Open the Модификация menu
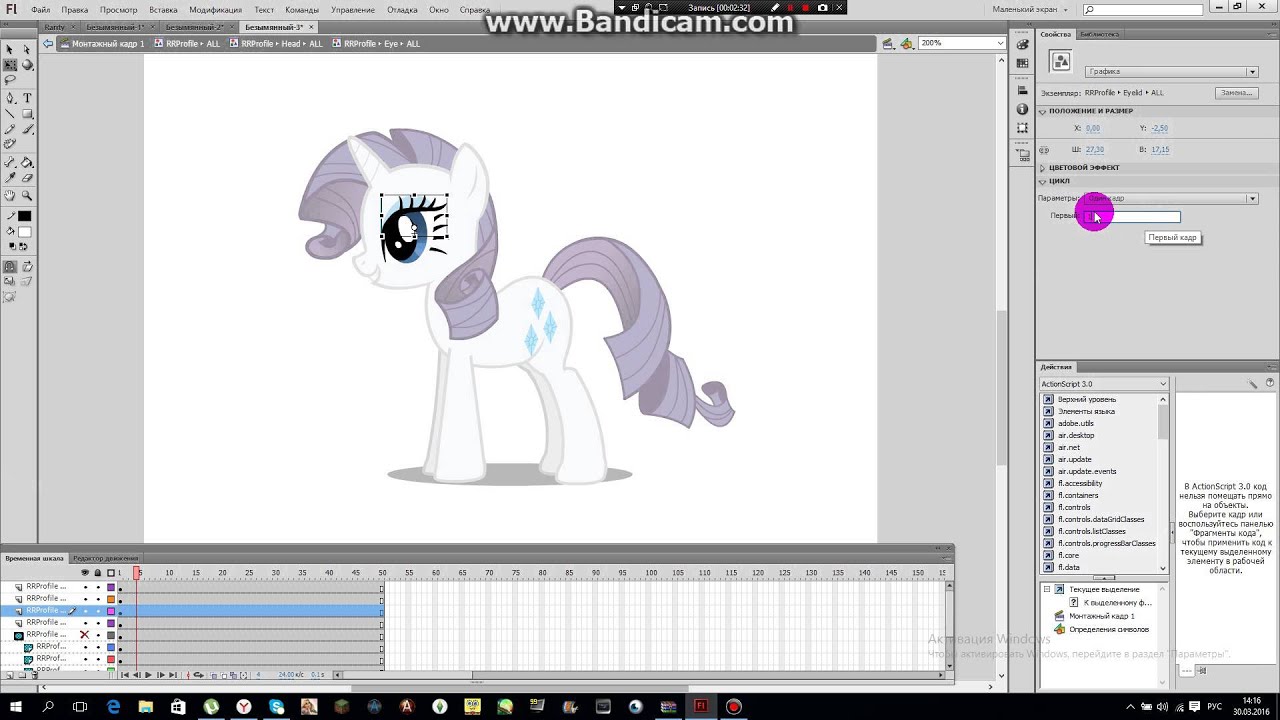Screen dimensions: 1280x720 pos(215,9)
